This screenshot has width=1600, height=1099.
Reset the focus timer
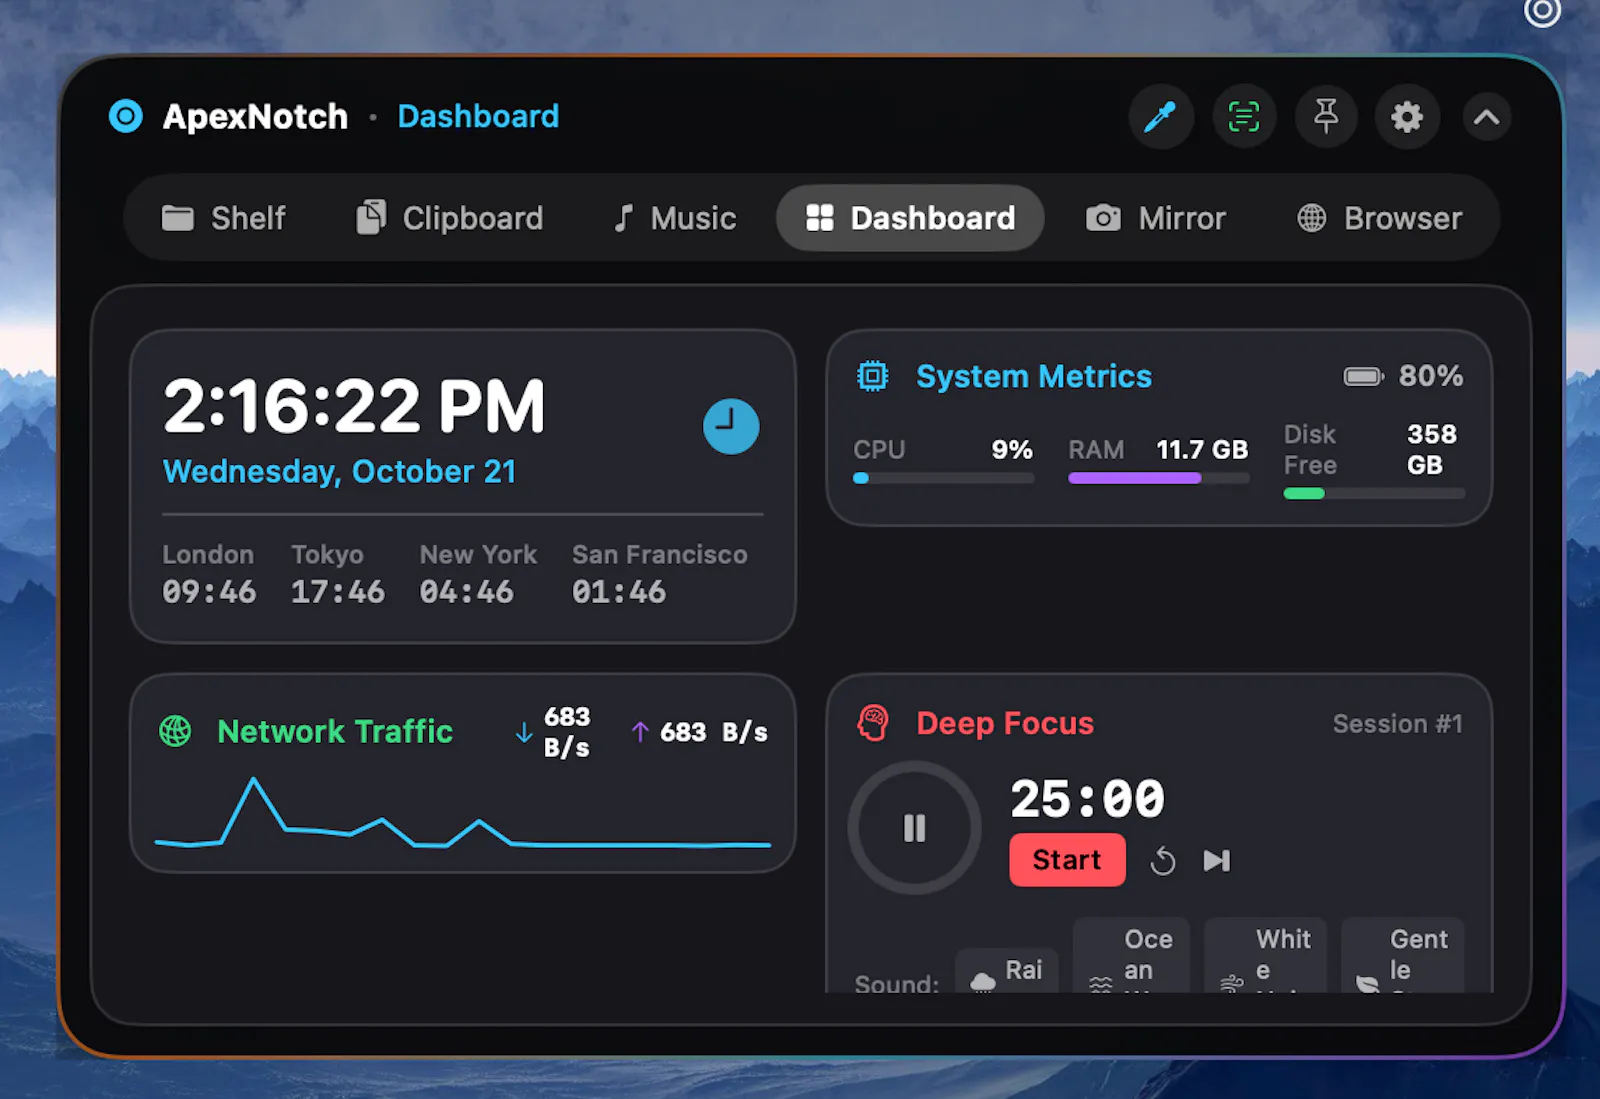coord(1163,861)
